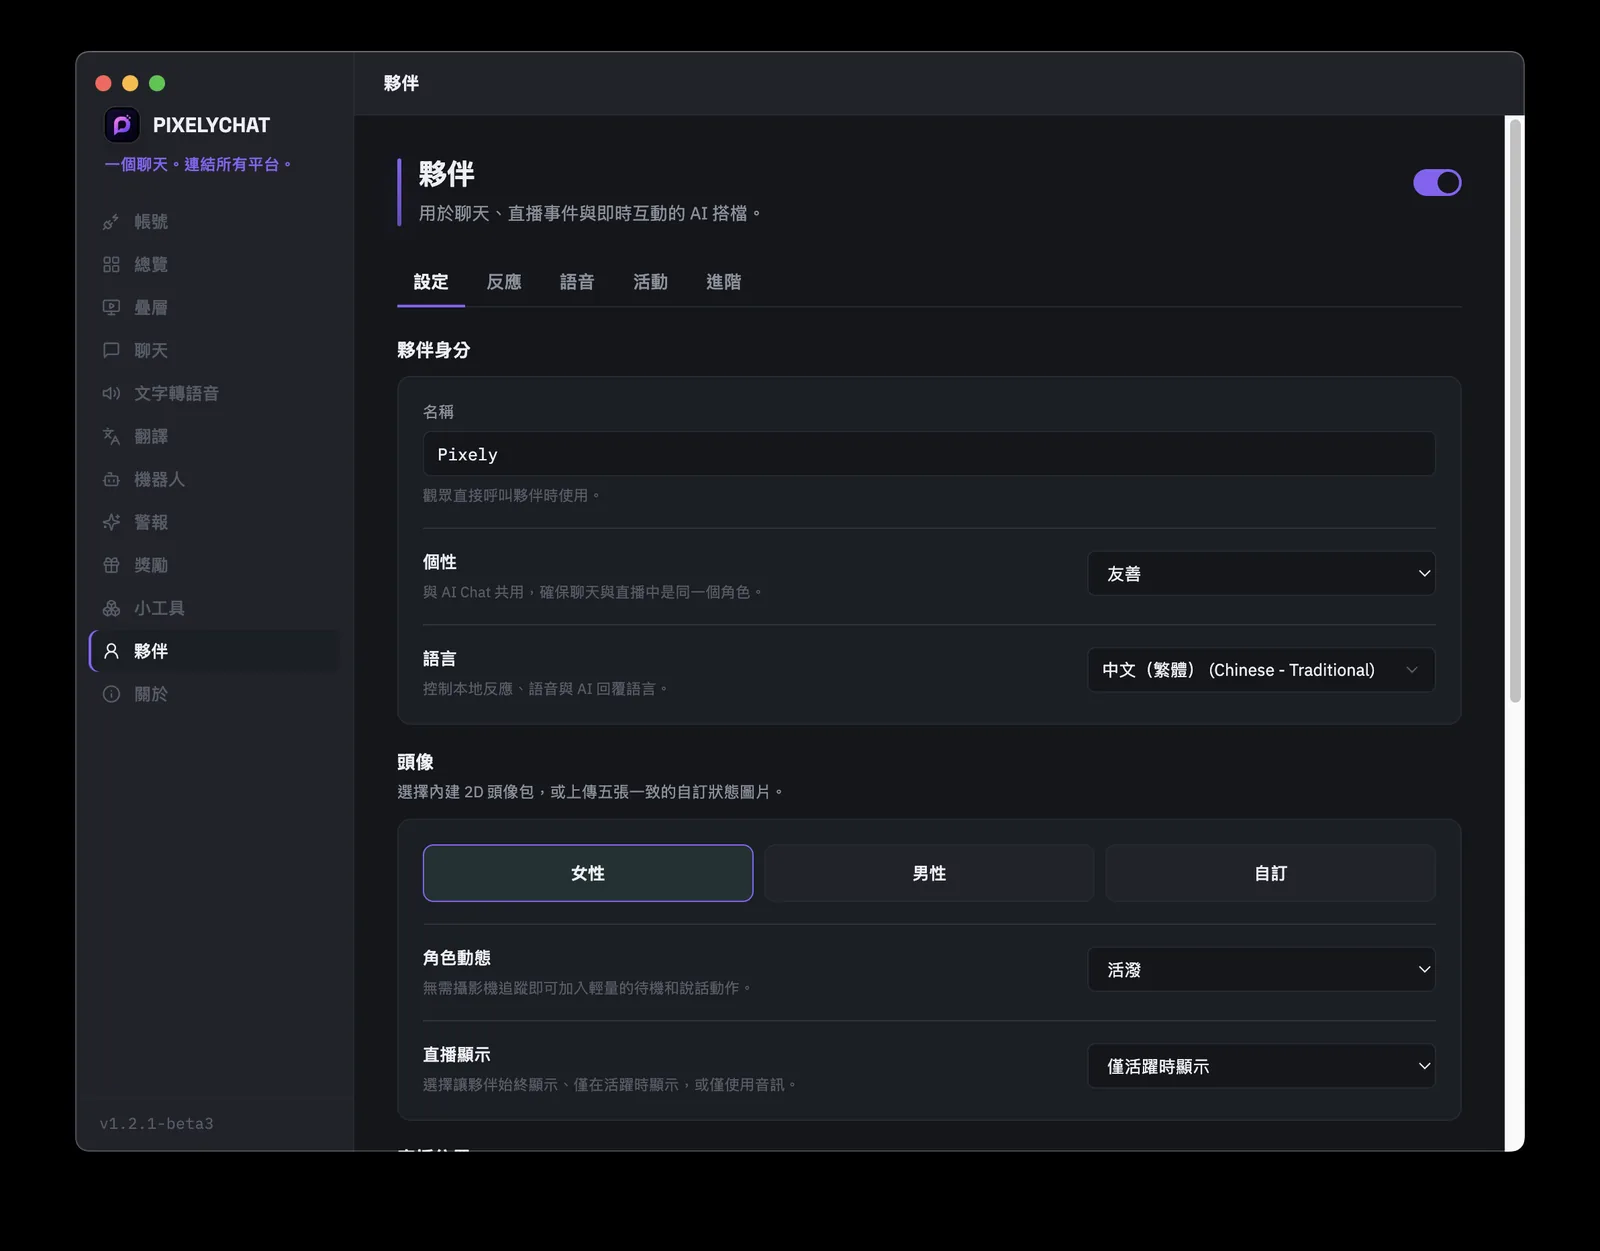Click the 頭像 section heading
Image resolution: width=1600 pixels, height=1251 pixels.
tap(415, 763)
